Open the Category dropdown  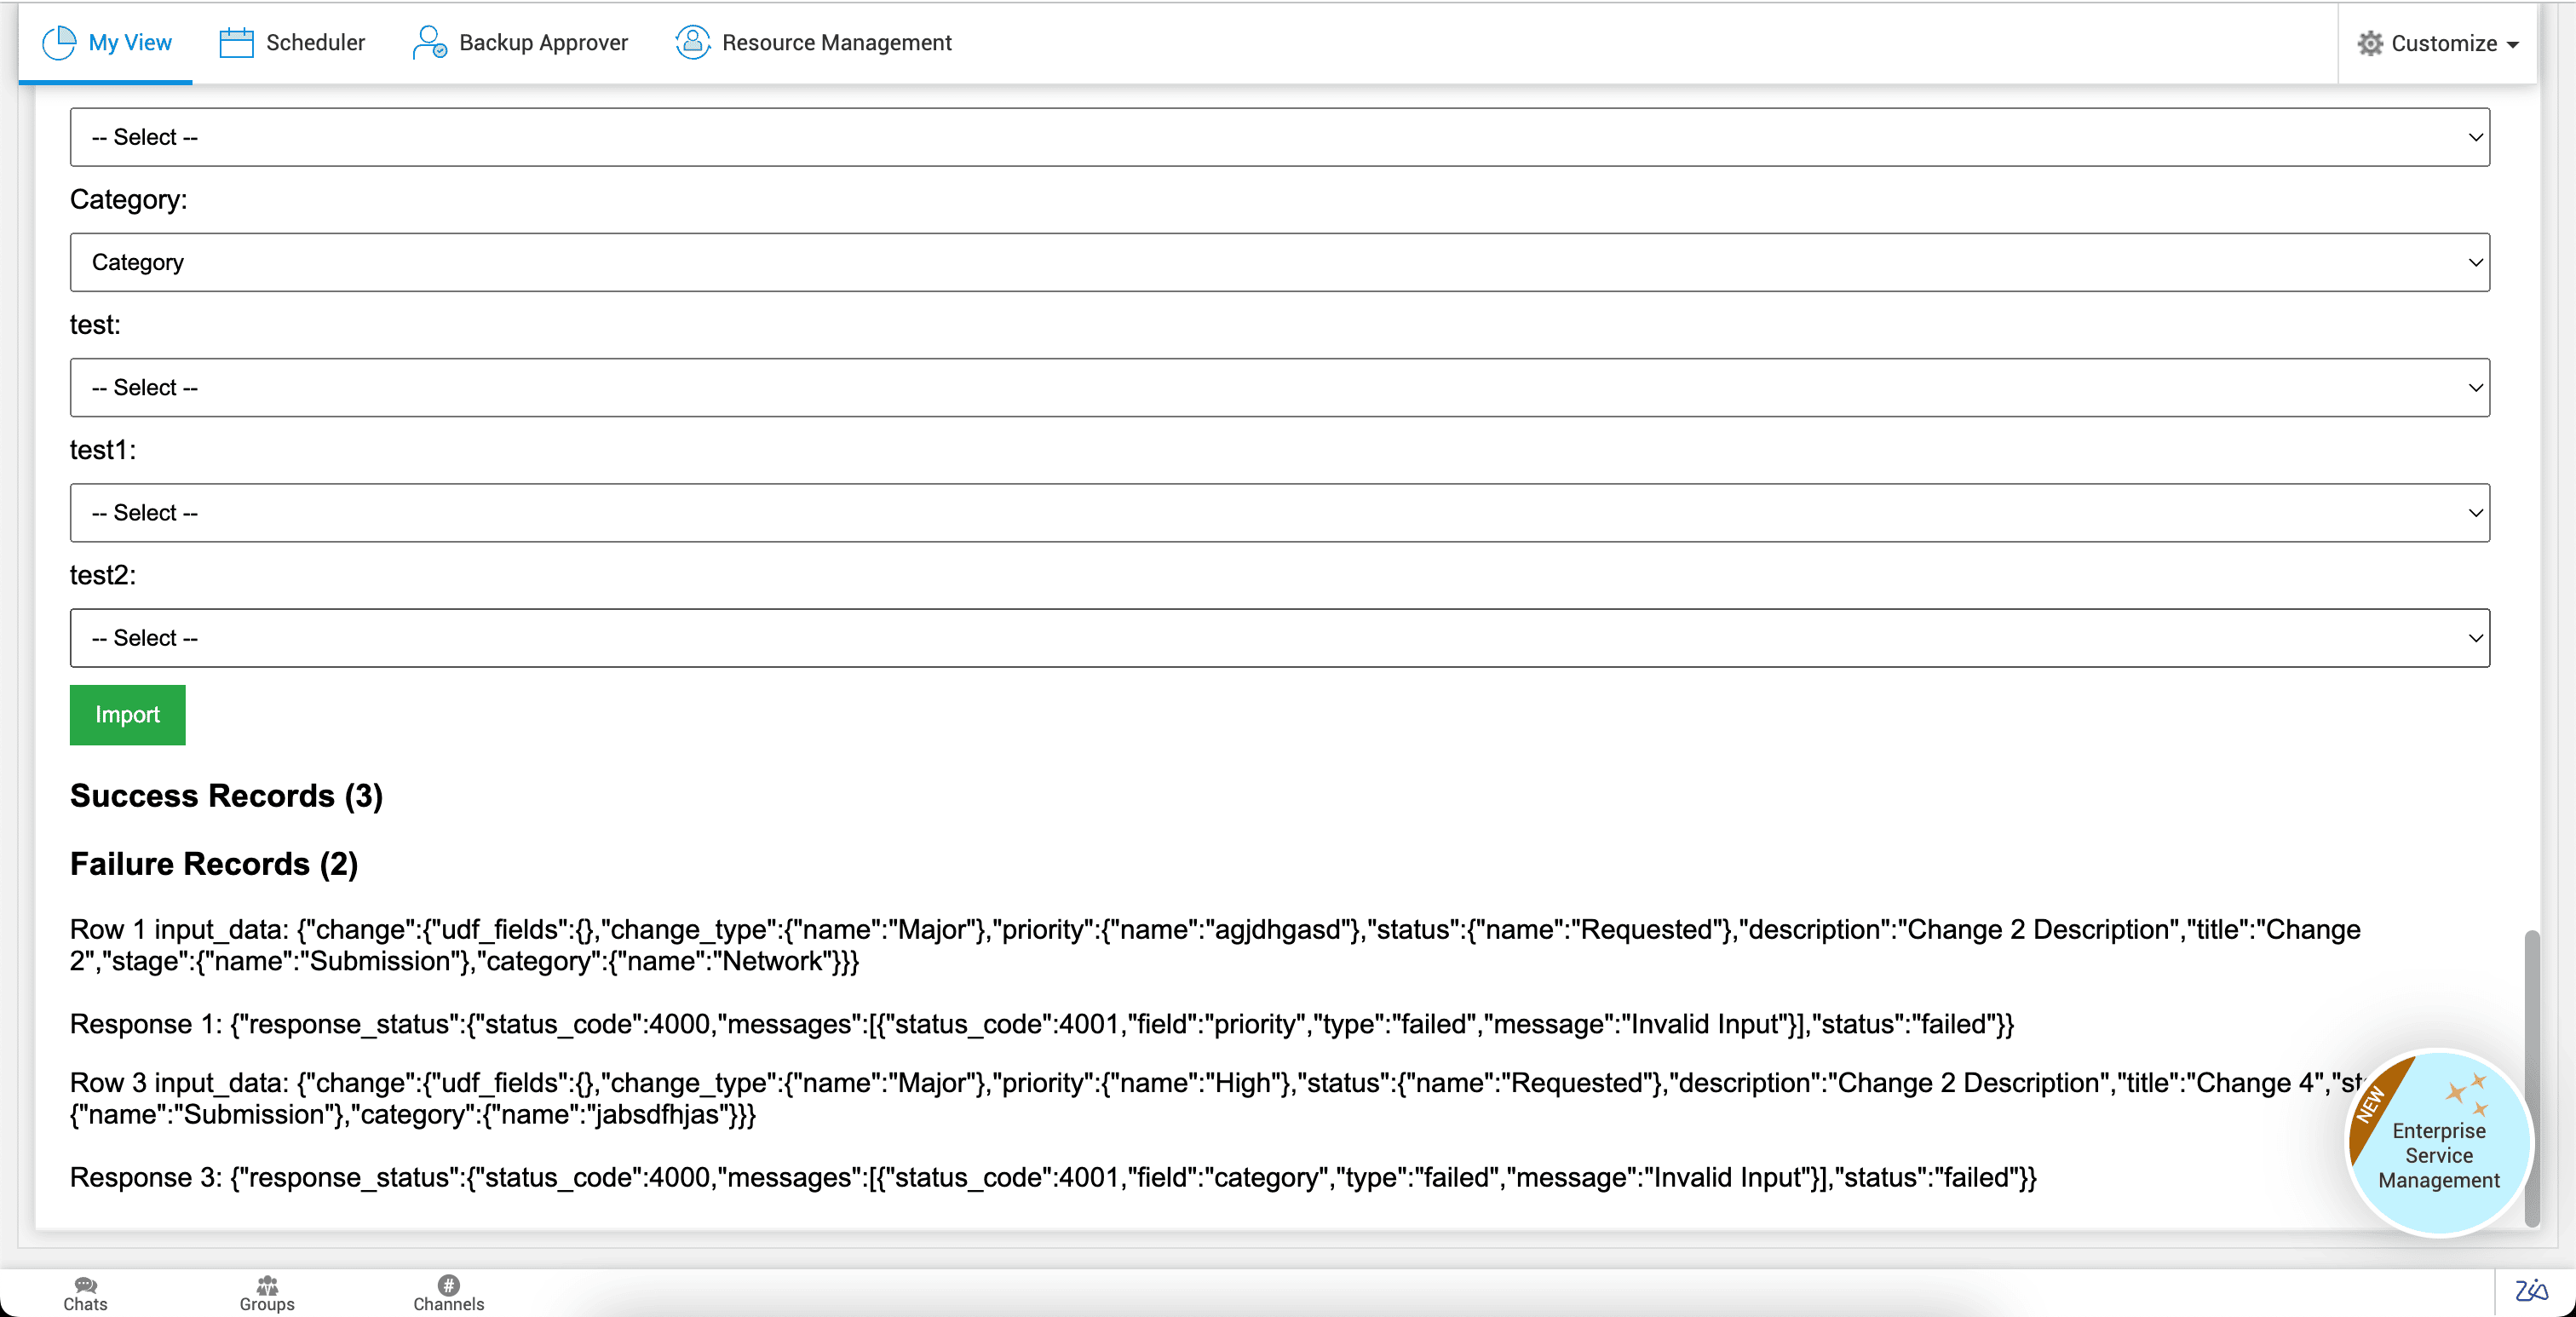(x=1279, y=263)
